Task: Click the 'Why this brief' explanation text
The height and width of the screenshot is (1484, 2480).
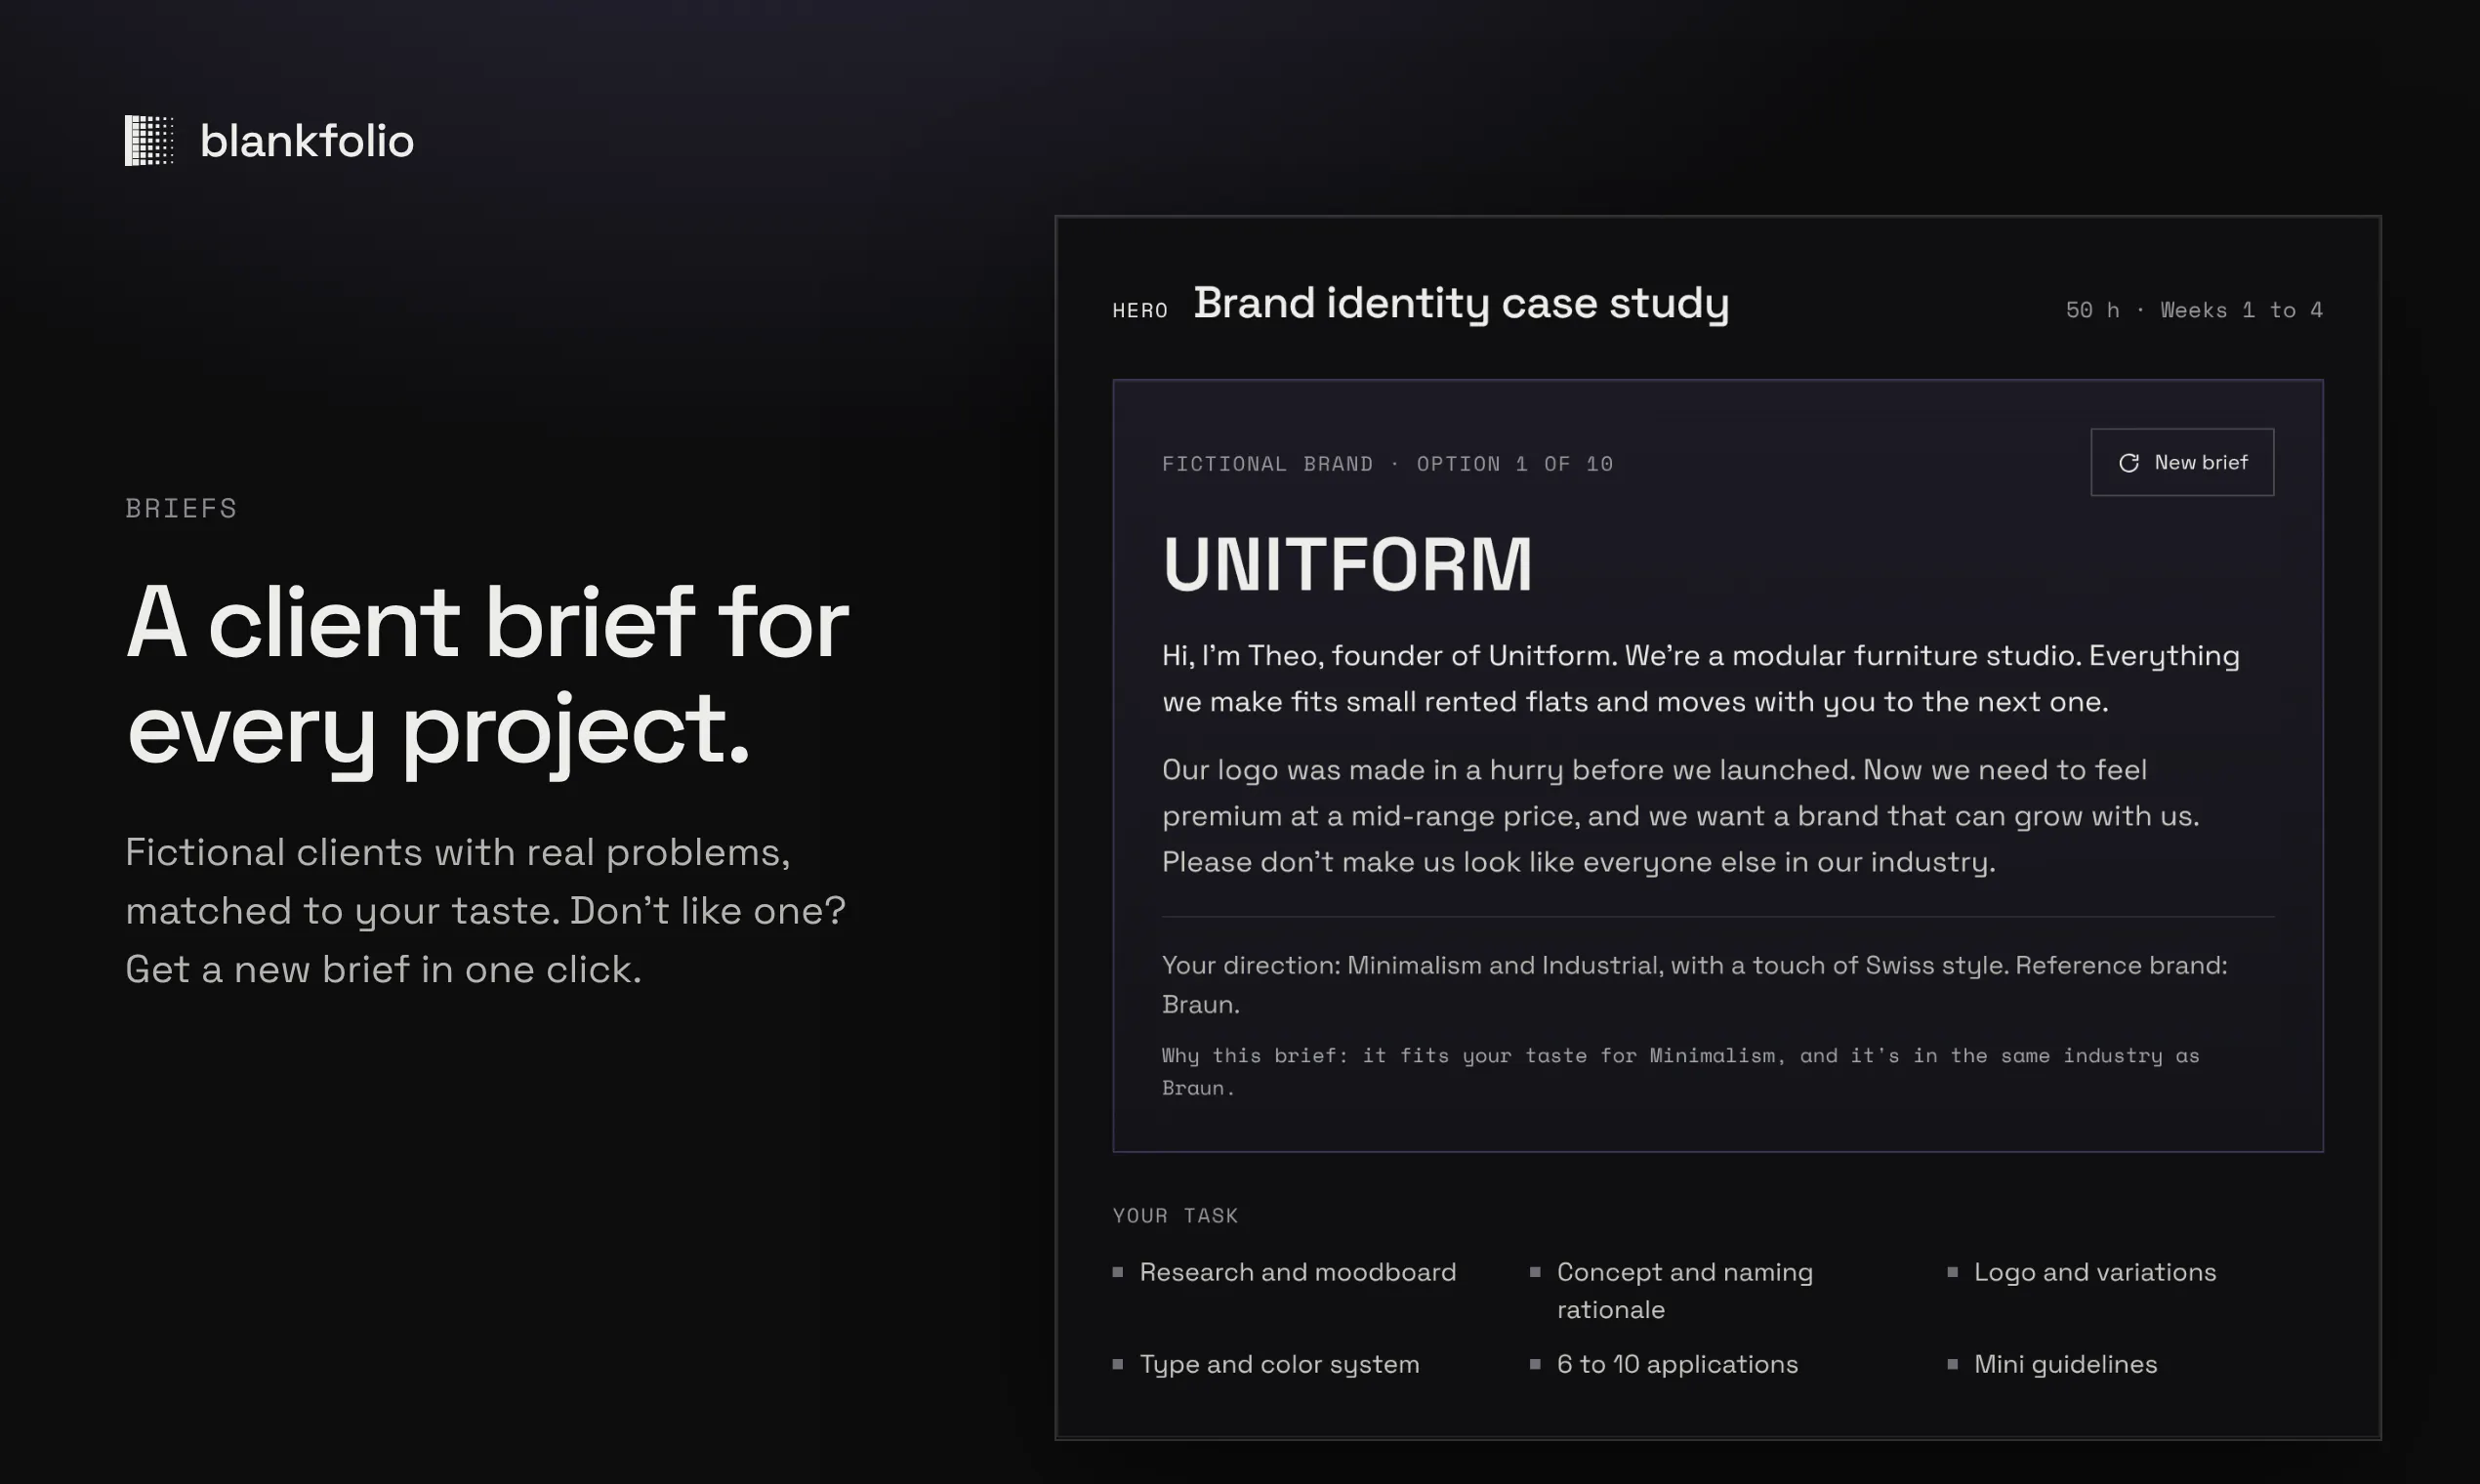Action: [x=1680, y=1071]
